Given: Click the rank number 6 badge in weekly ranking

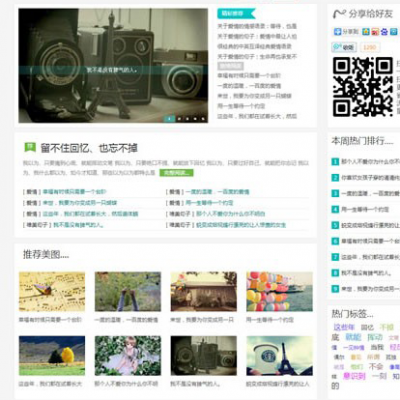Looking at the screenshot, I should [x=335, y=241].
